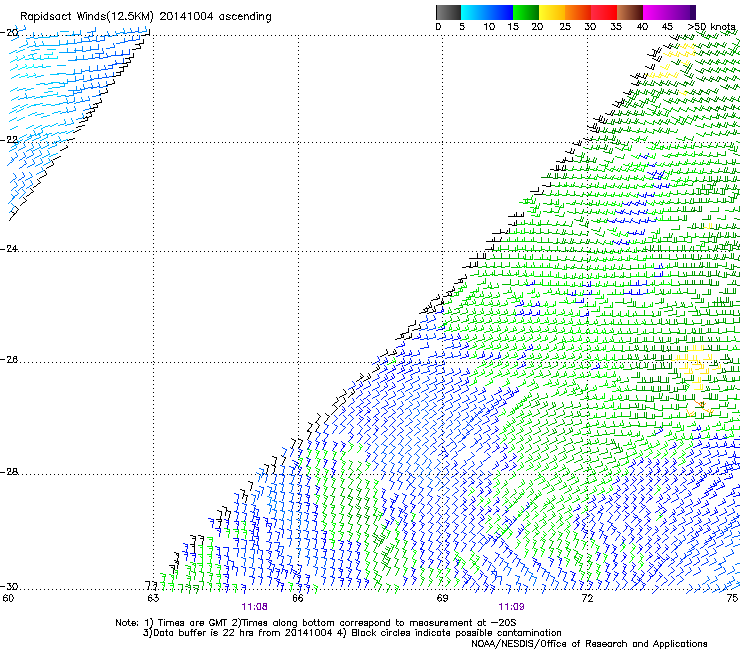Screen dimensions: 740x650
Task: Click the gray 0-5 knots color swatch
Action: point(448,12)
